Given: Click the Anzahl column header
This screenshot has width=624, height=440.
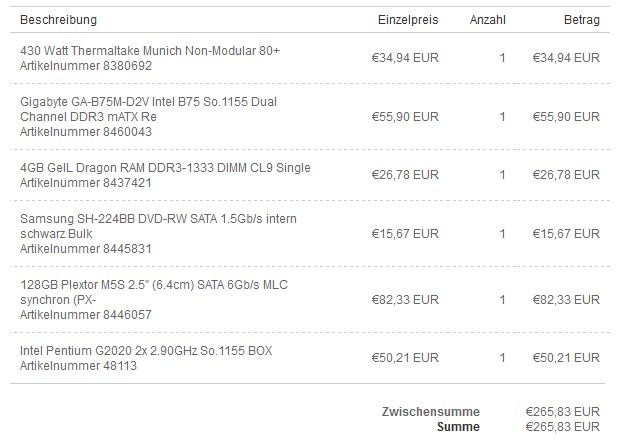Looking at the screenshot, I should click(488, 20).
